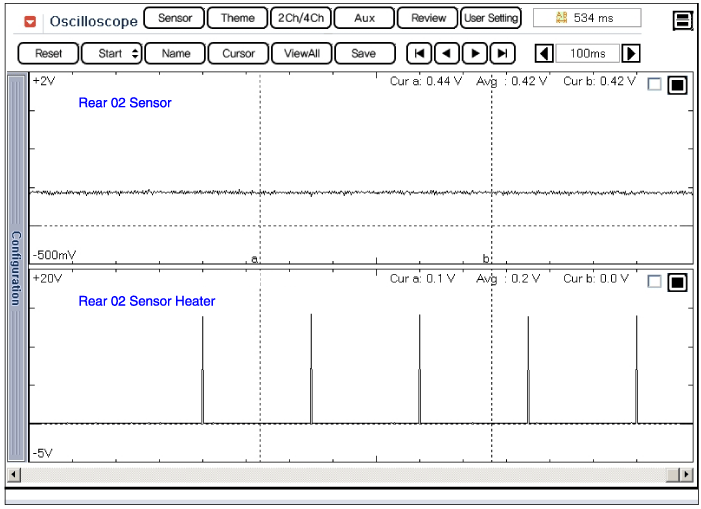
Task: Open the Sensor menu
Action: [x=174, y=18]
